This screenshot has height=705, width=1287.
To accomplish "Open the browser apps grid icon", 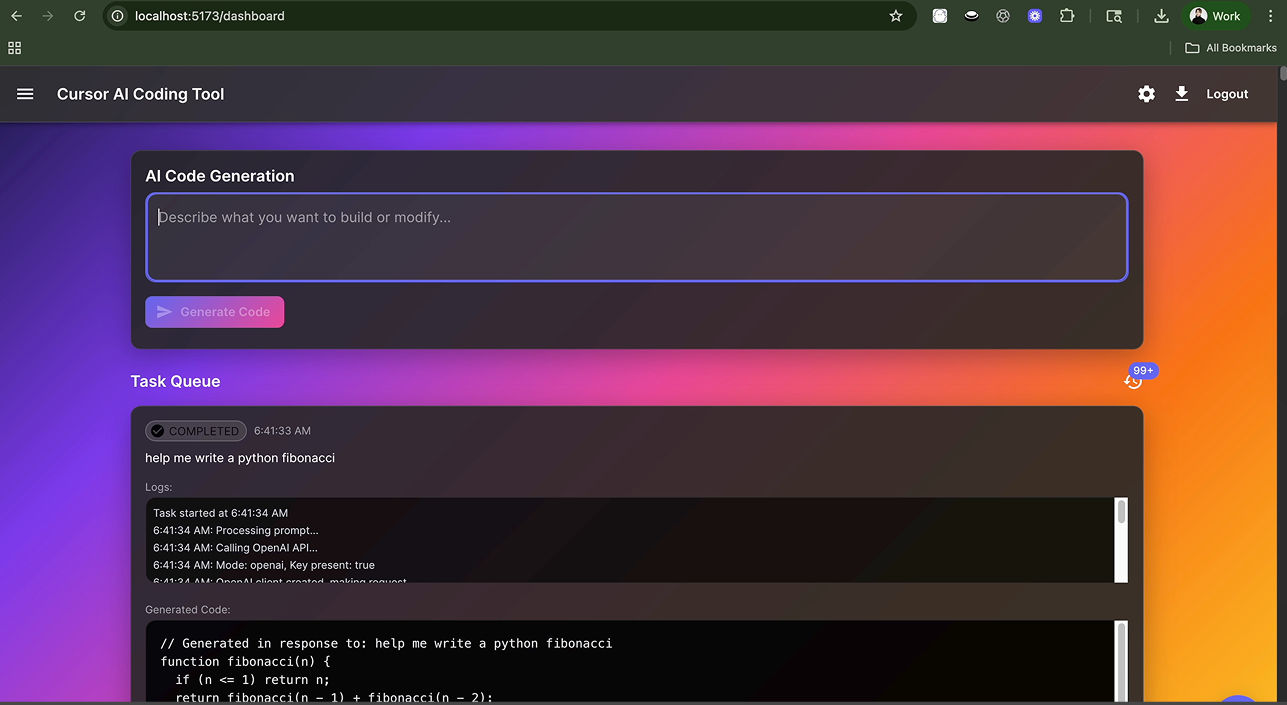I will (x=14, y=48).
